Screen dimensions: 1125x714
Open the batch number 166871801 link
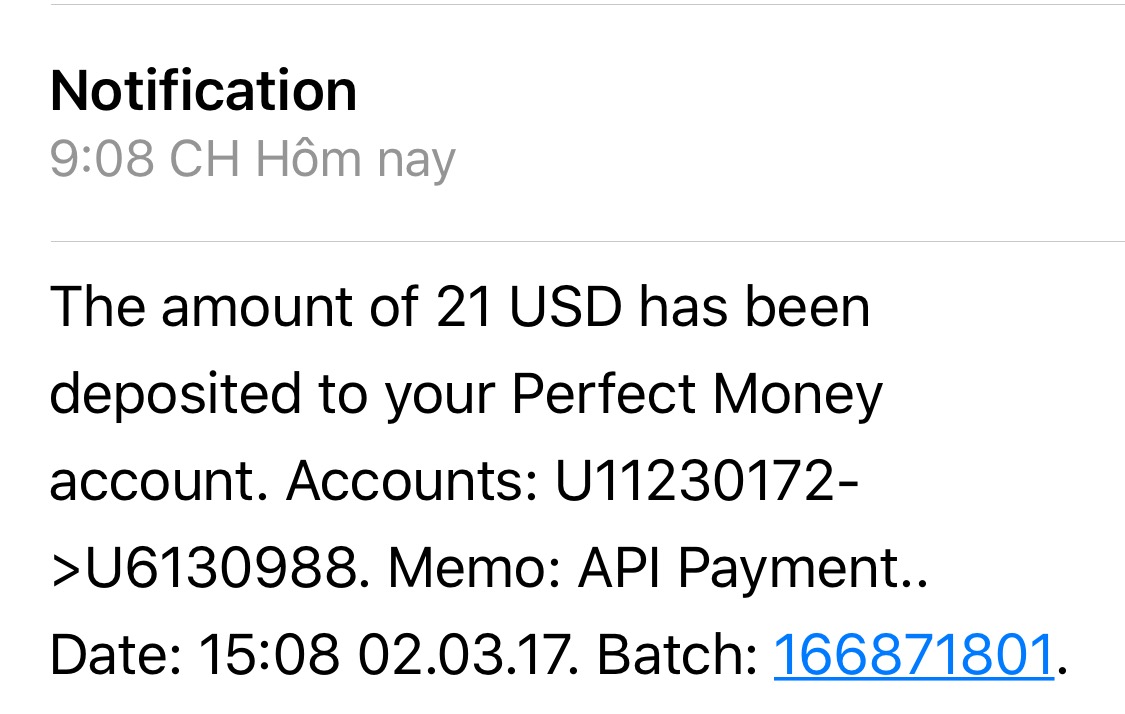(x=913, y=656)
